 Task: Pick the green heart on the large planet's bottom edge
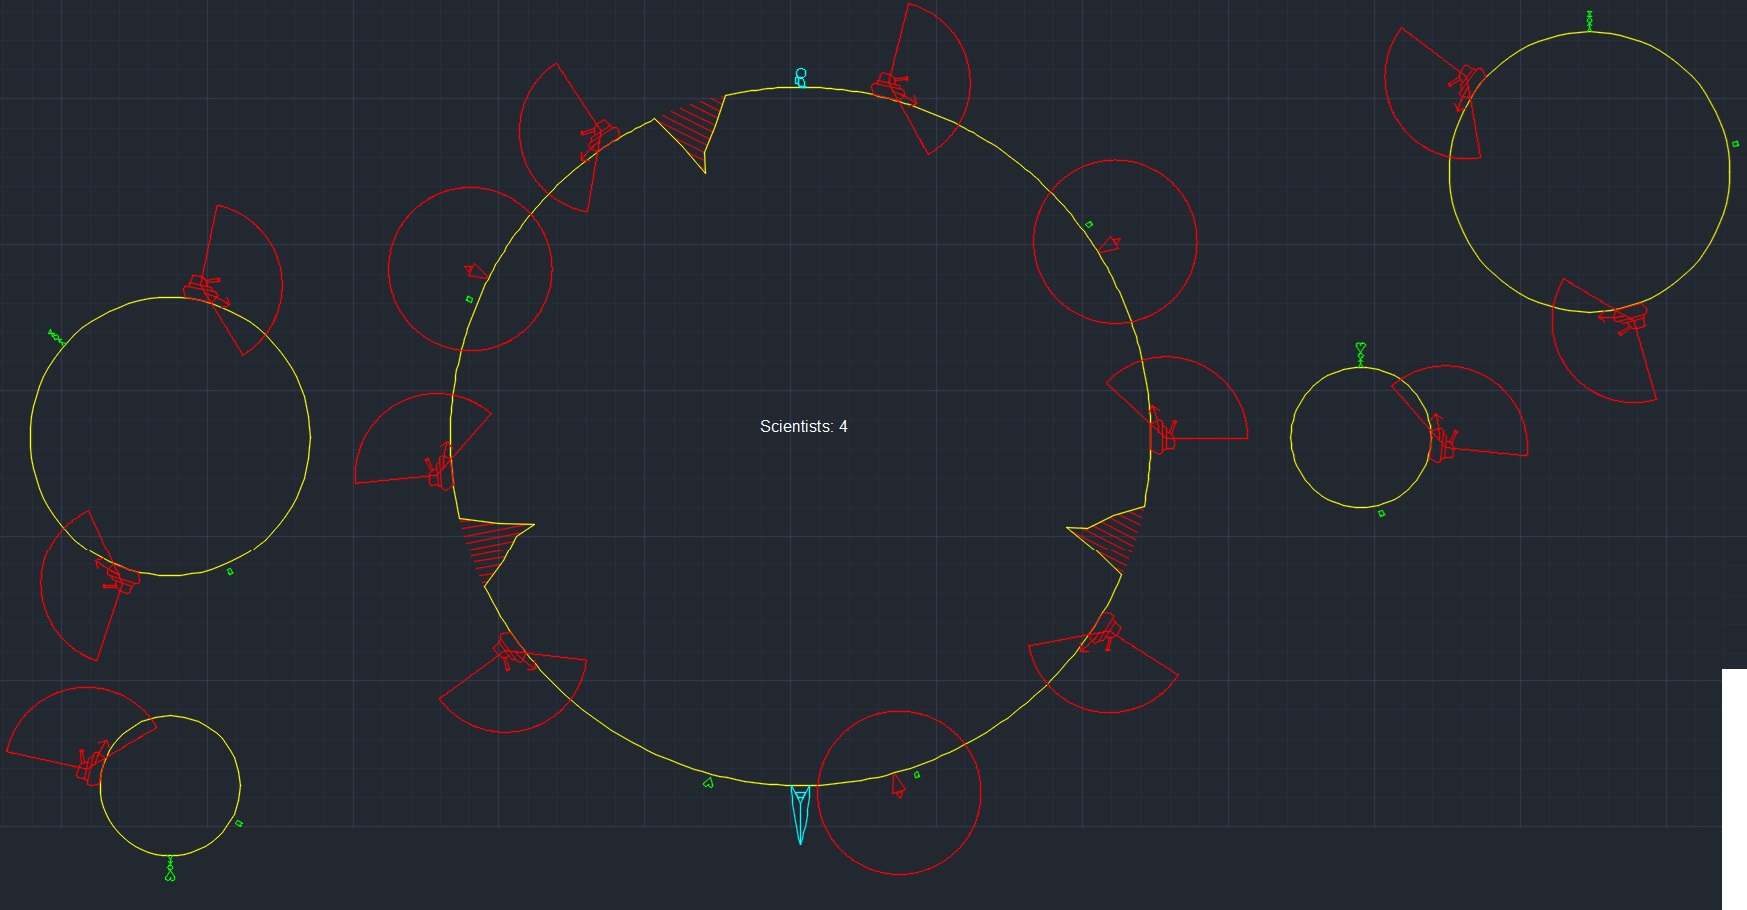point(708,783)
